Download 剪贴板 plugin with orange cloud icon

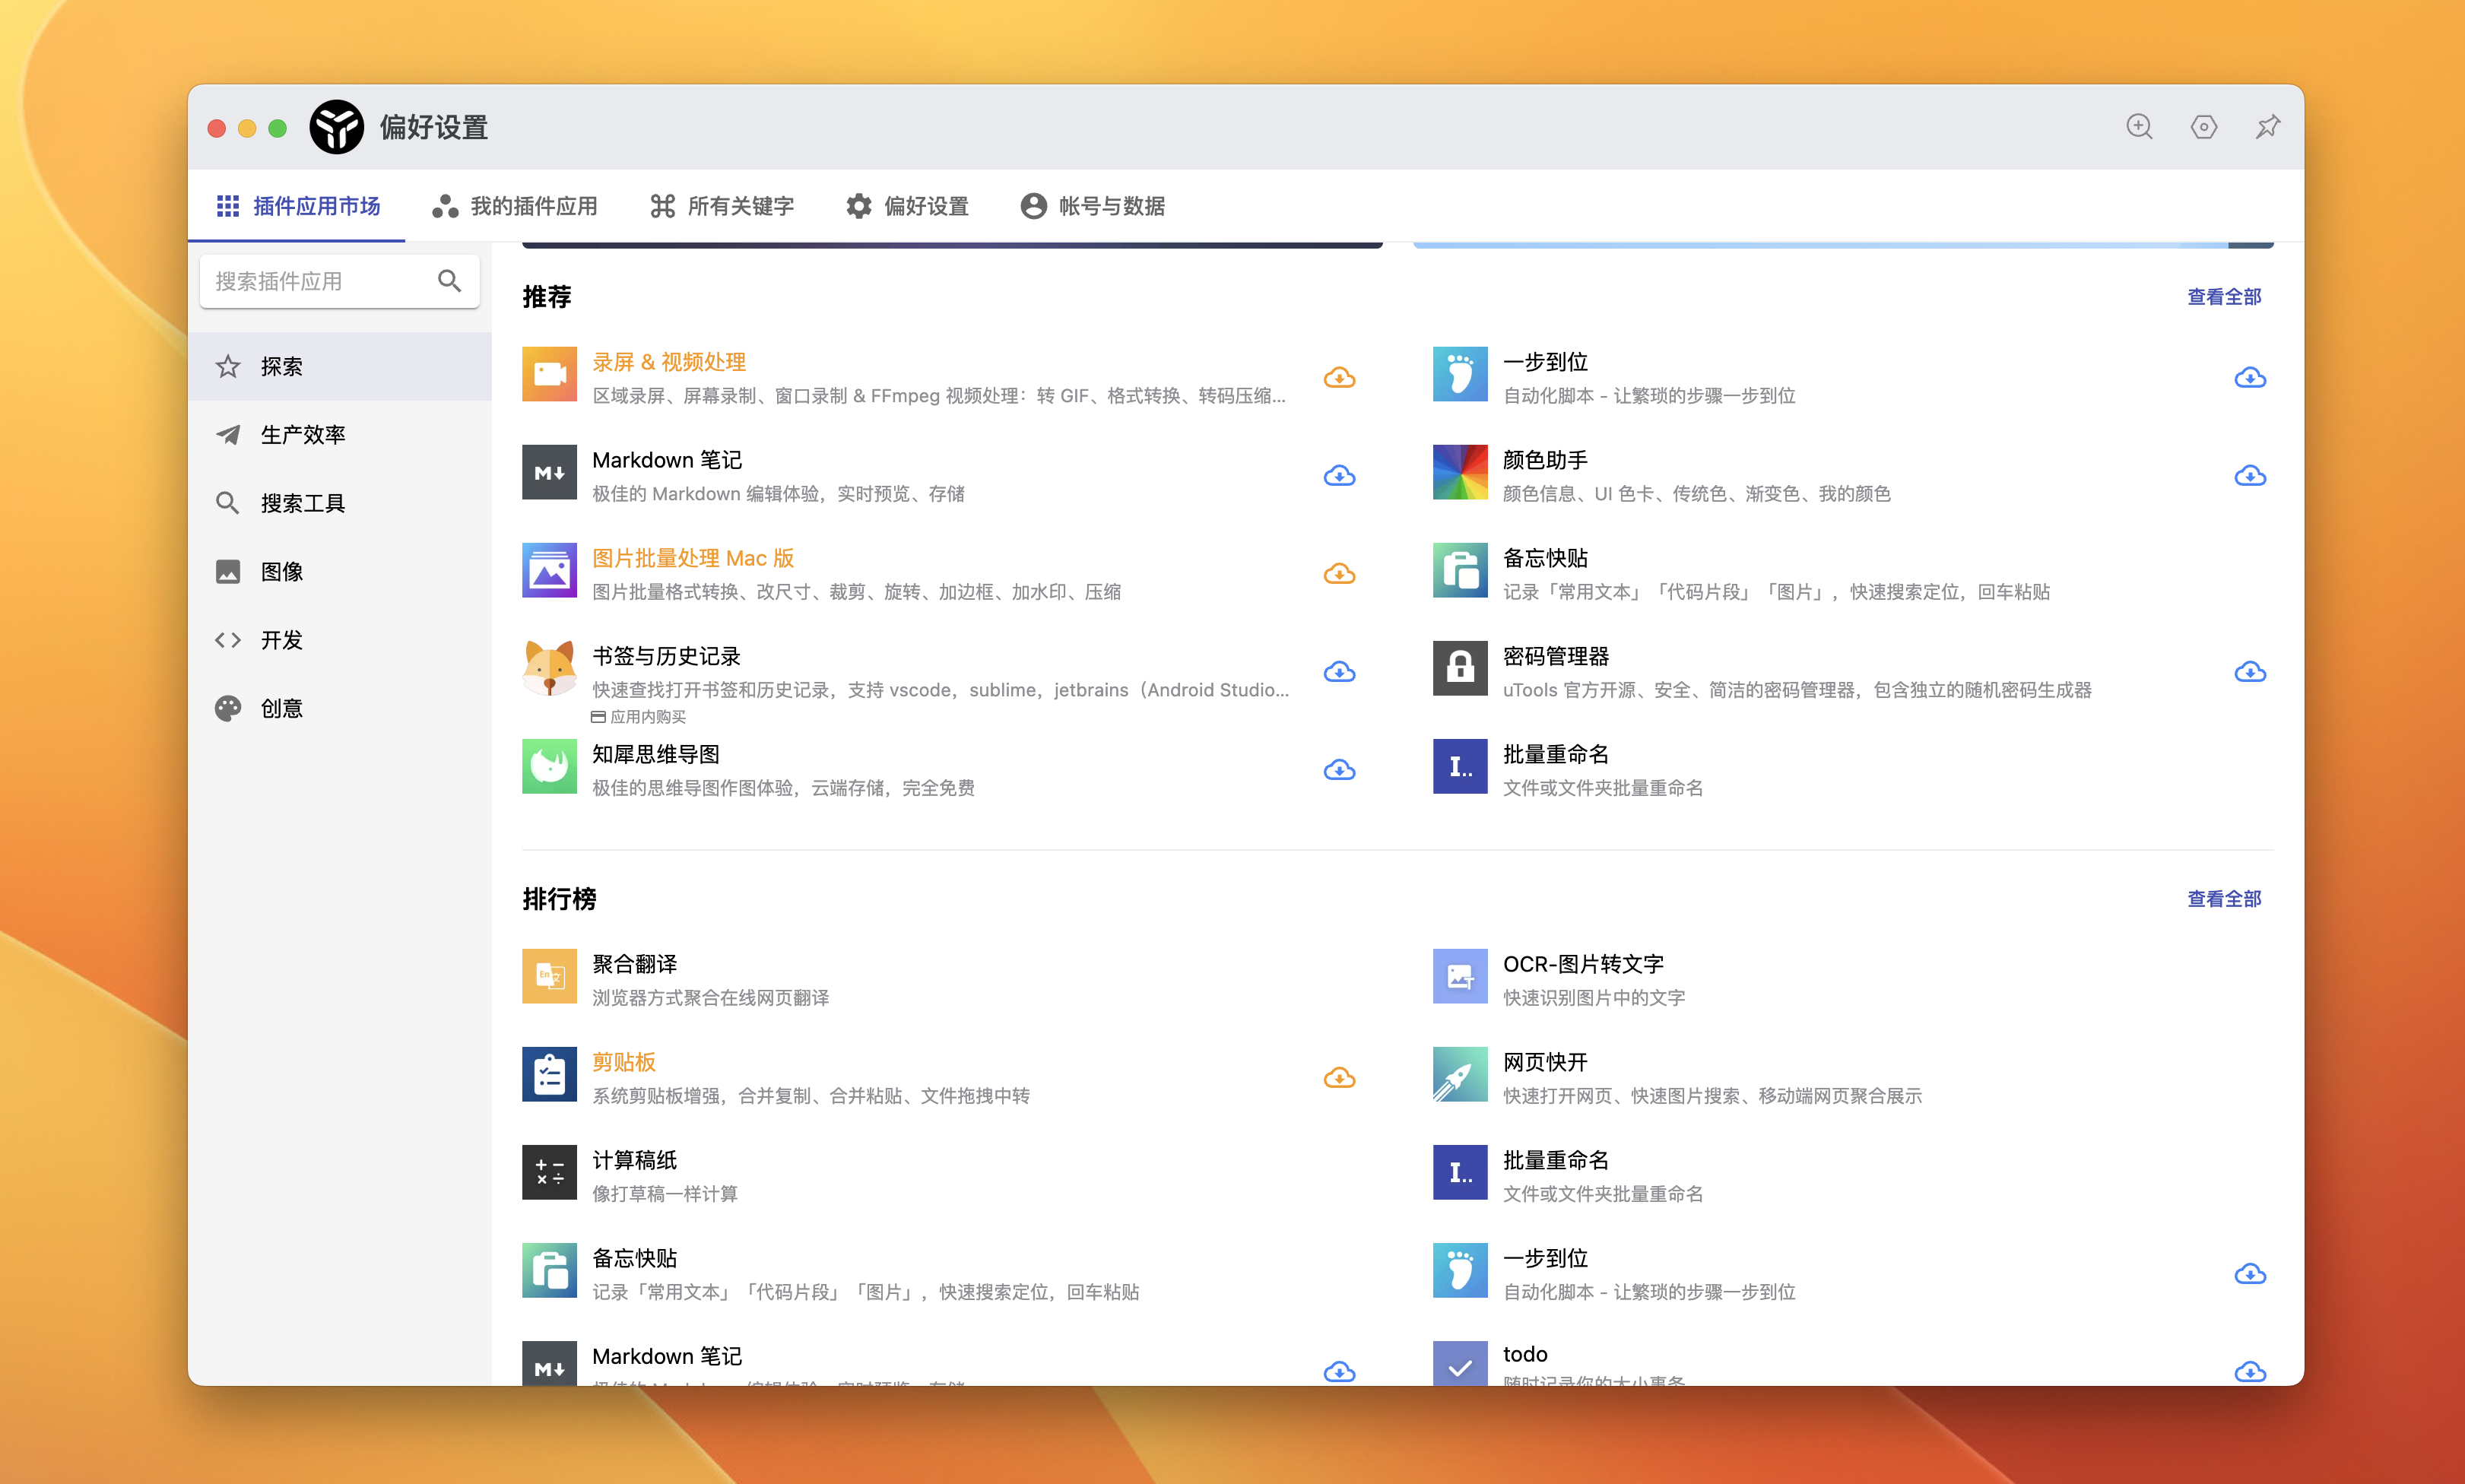coord(1339,1078)
